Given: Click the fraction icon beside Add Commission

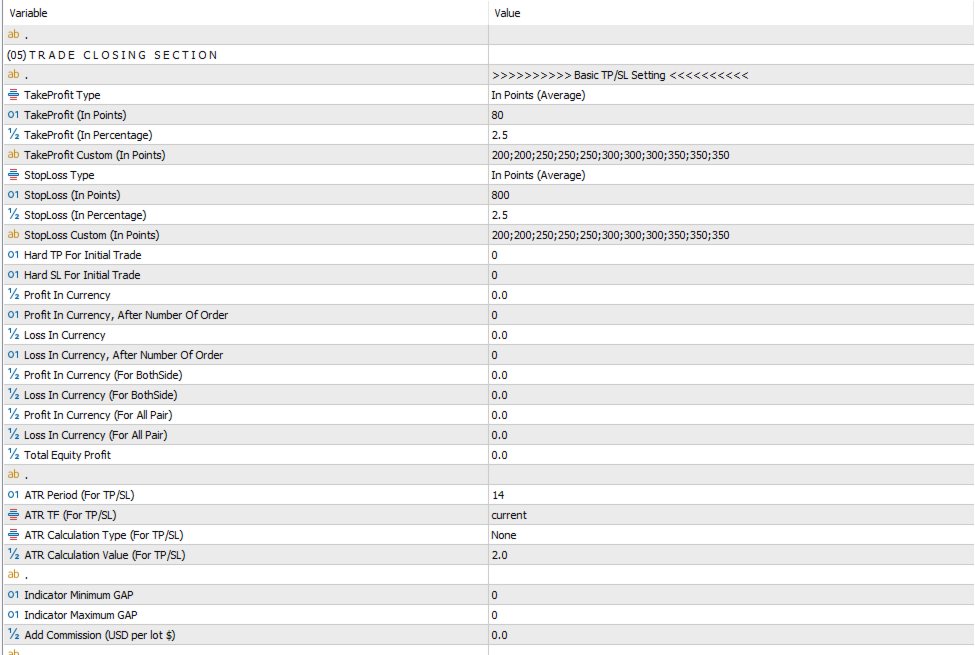Looking at the screenshot, I should pos(13,635).
